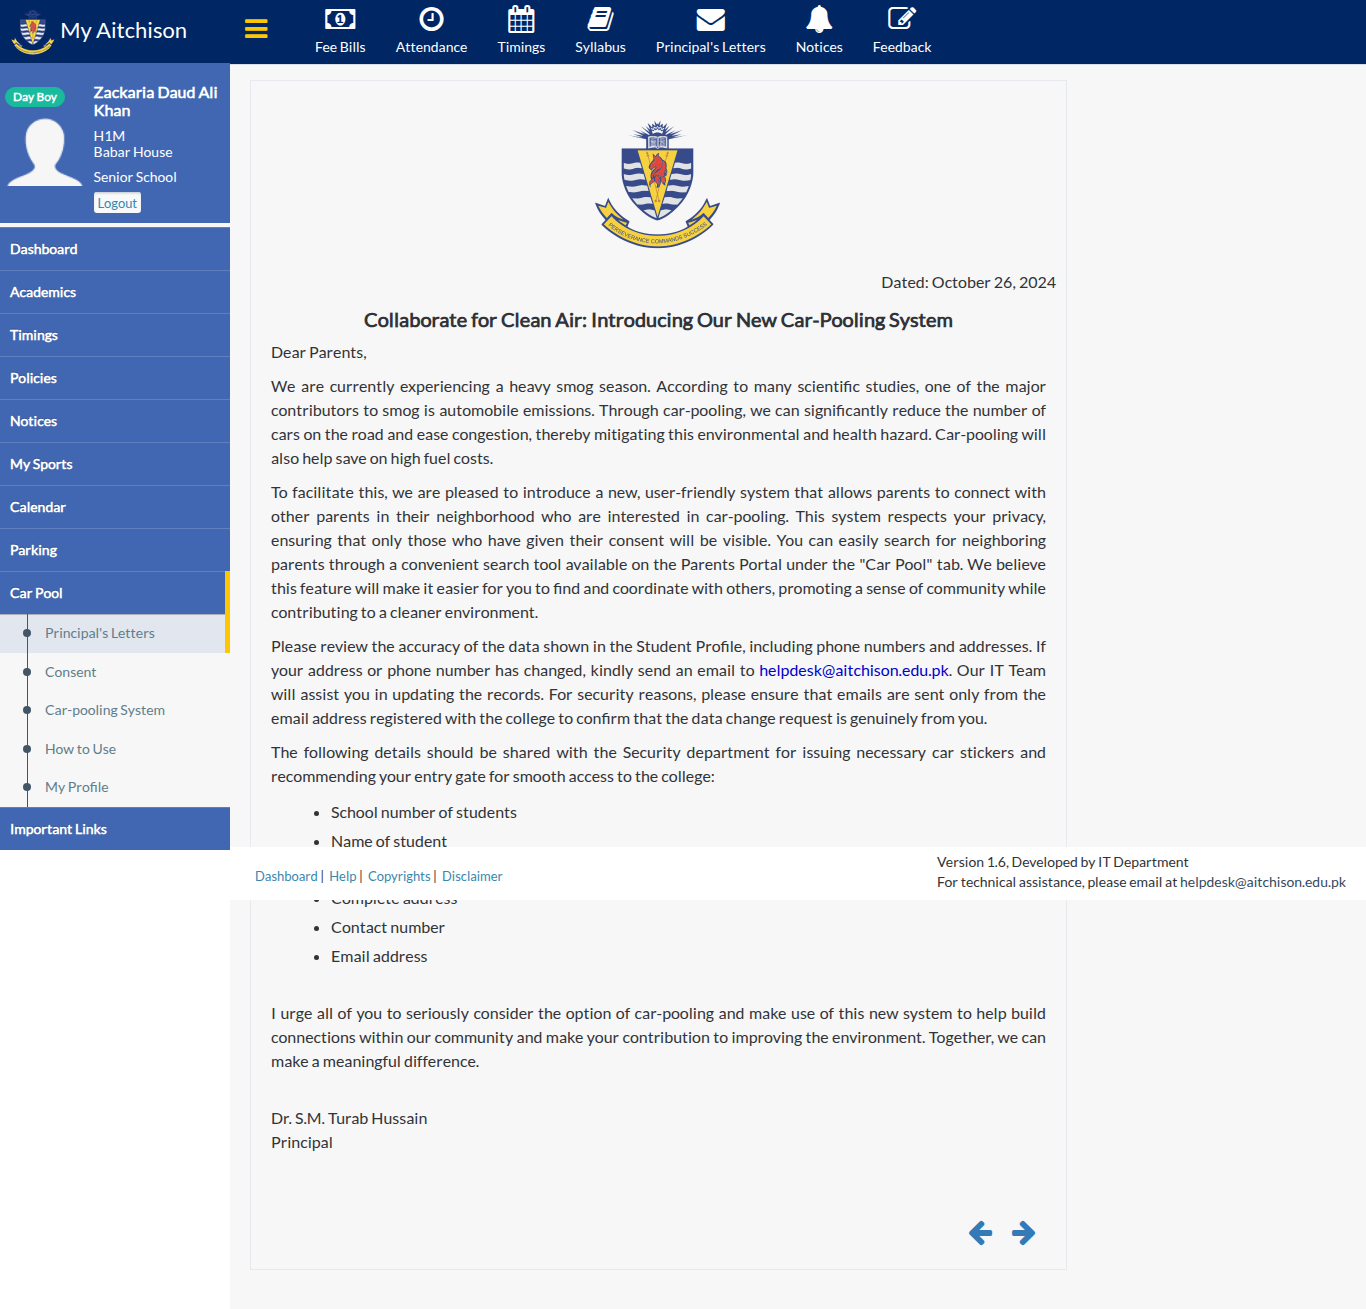Click the Help footer link
1366x1309 pixels.
pos(343,876)
